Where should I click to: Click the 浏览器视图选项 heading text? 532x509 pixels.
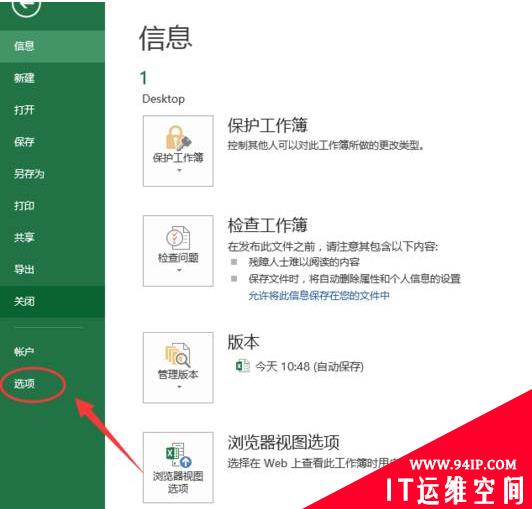283,442
